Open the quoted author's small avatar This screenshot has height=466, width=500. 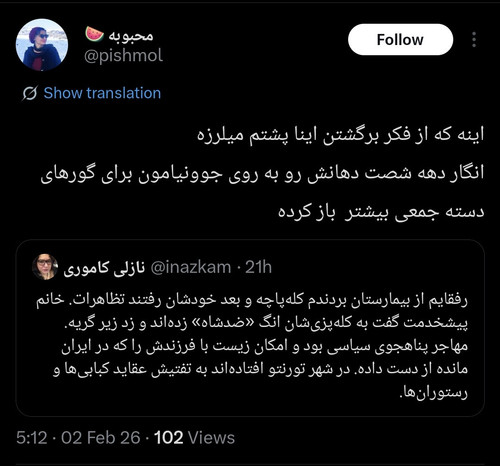click(x=45, y=267)
